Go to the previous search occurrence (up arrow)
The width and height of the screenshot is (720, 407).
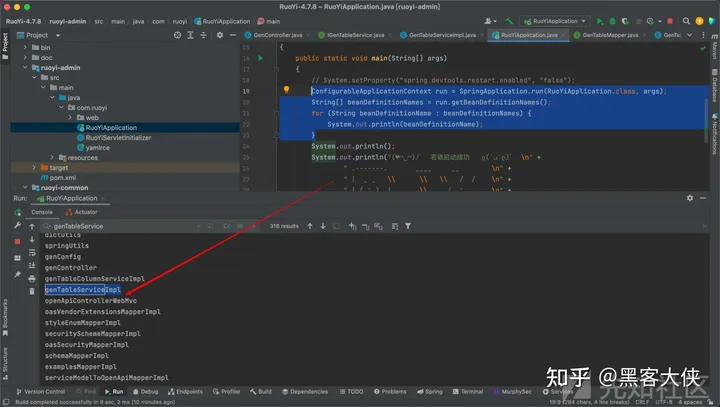pos(310,226)
